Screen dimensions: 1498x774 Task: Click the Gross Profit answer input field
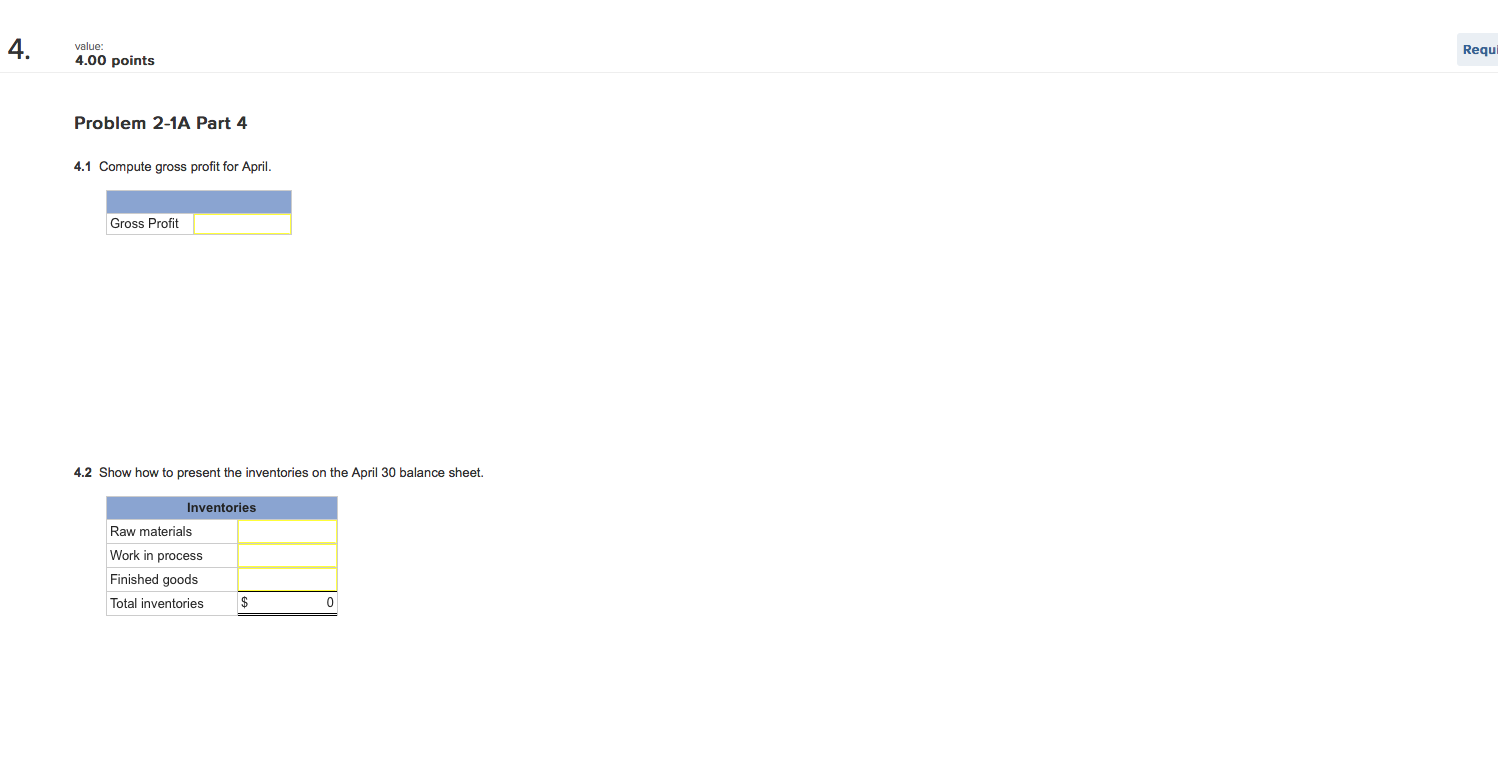tap(243, 224)
